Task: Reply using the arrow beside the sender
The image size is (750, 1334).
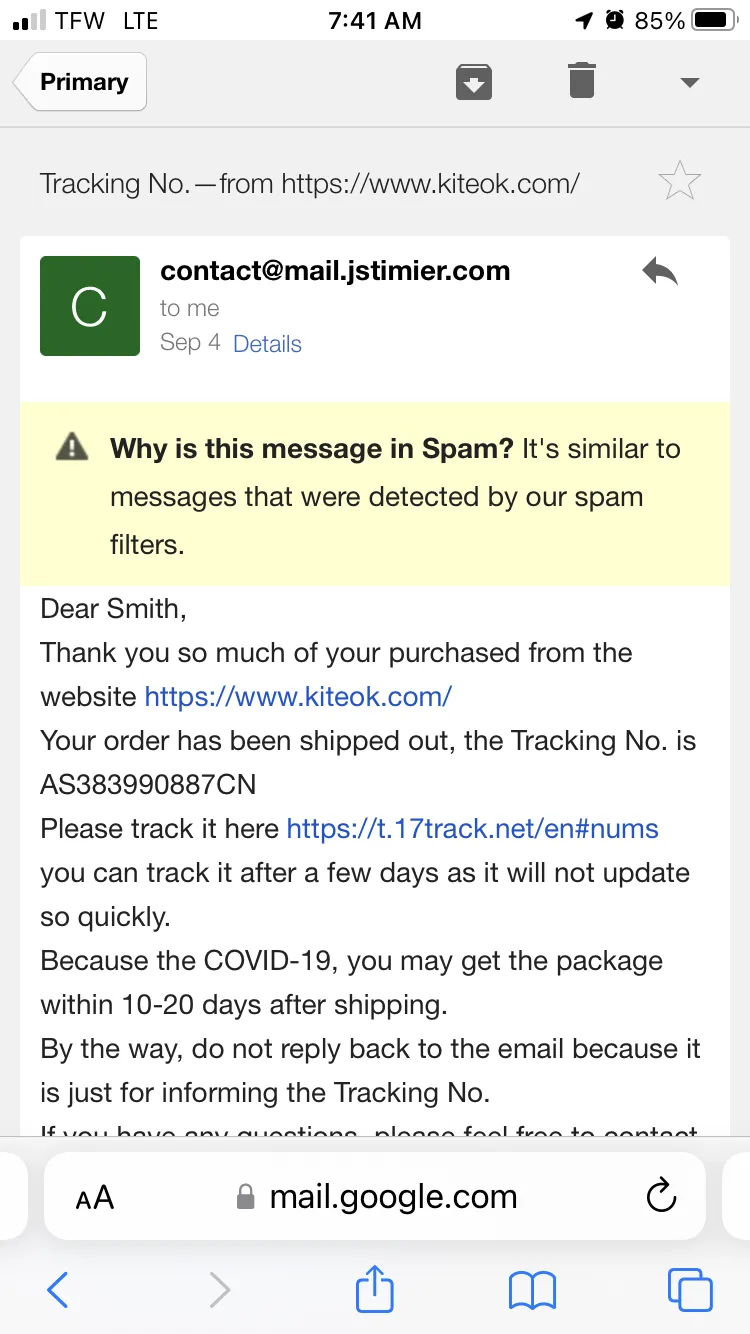Action: coord(660,272)
